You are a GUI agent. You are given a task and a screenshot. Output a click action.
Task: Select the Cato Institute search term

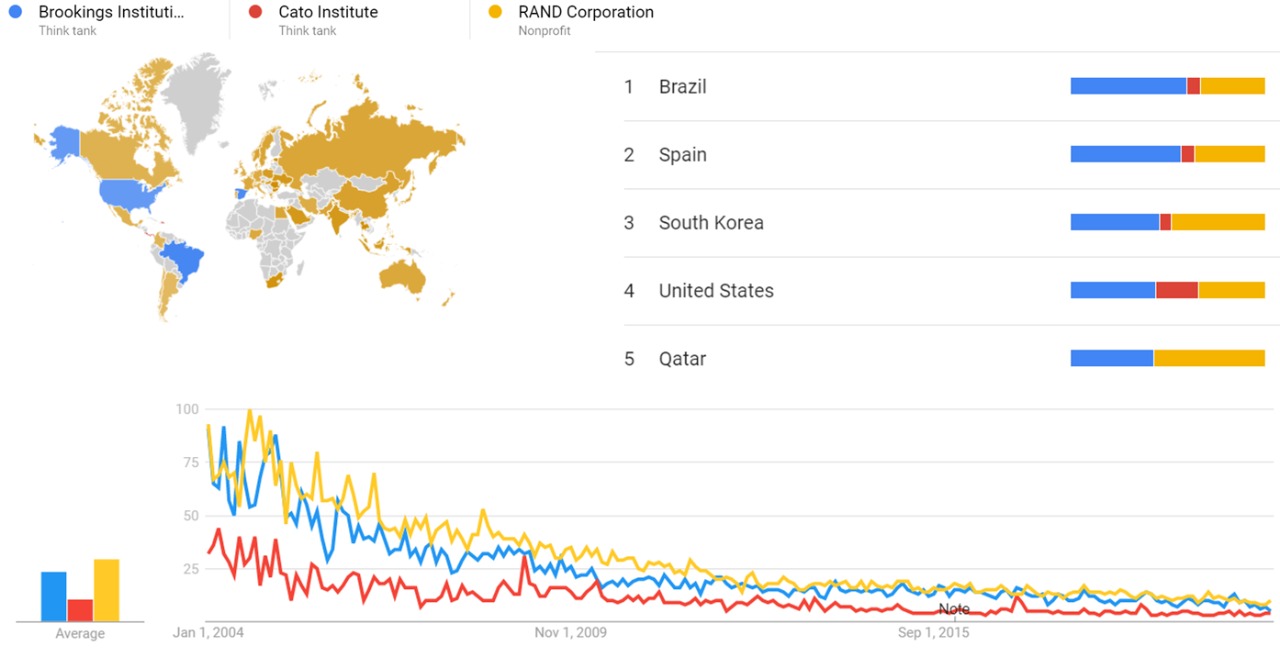(x=328, y=13)
